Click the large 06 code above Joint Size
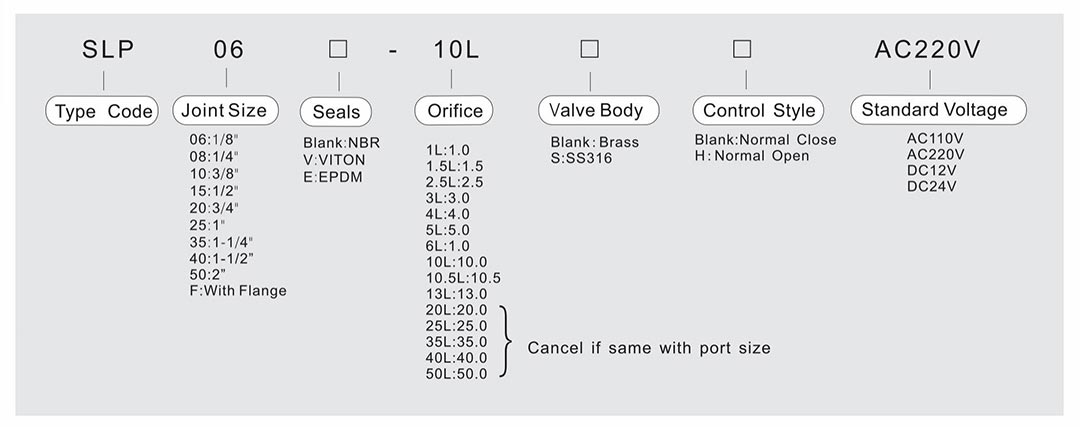 [228, 50]
